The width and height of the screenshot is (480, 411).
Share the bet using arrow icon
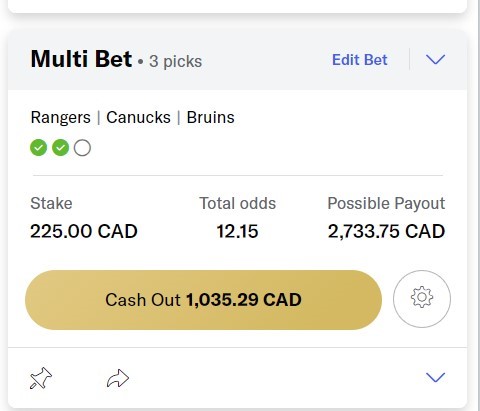[118, 378]
